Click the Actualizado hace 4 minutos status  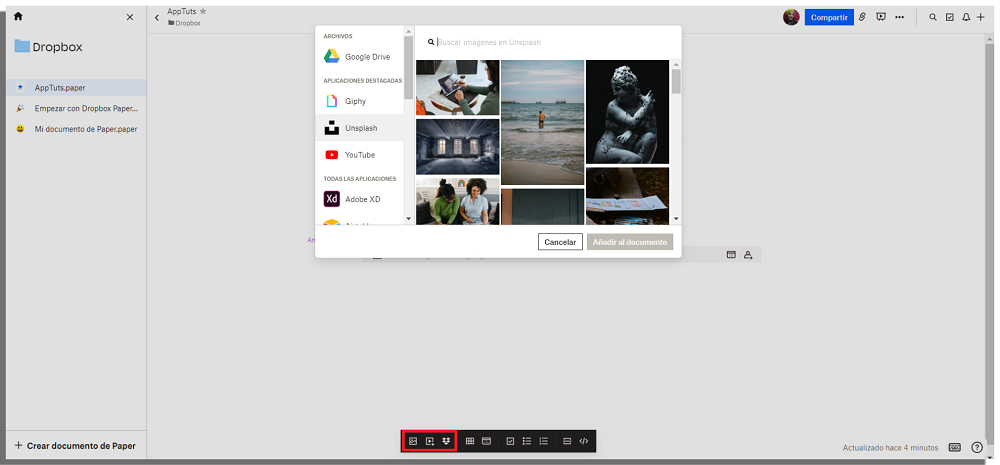pyautogui.click(x=890, y=448)
